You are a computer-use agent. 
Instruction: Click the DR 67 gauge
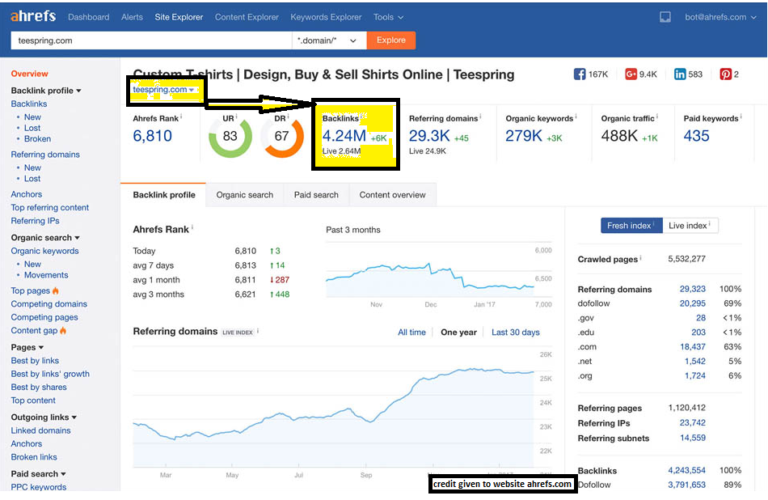282,137
